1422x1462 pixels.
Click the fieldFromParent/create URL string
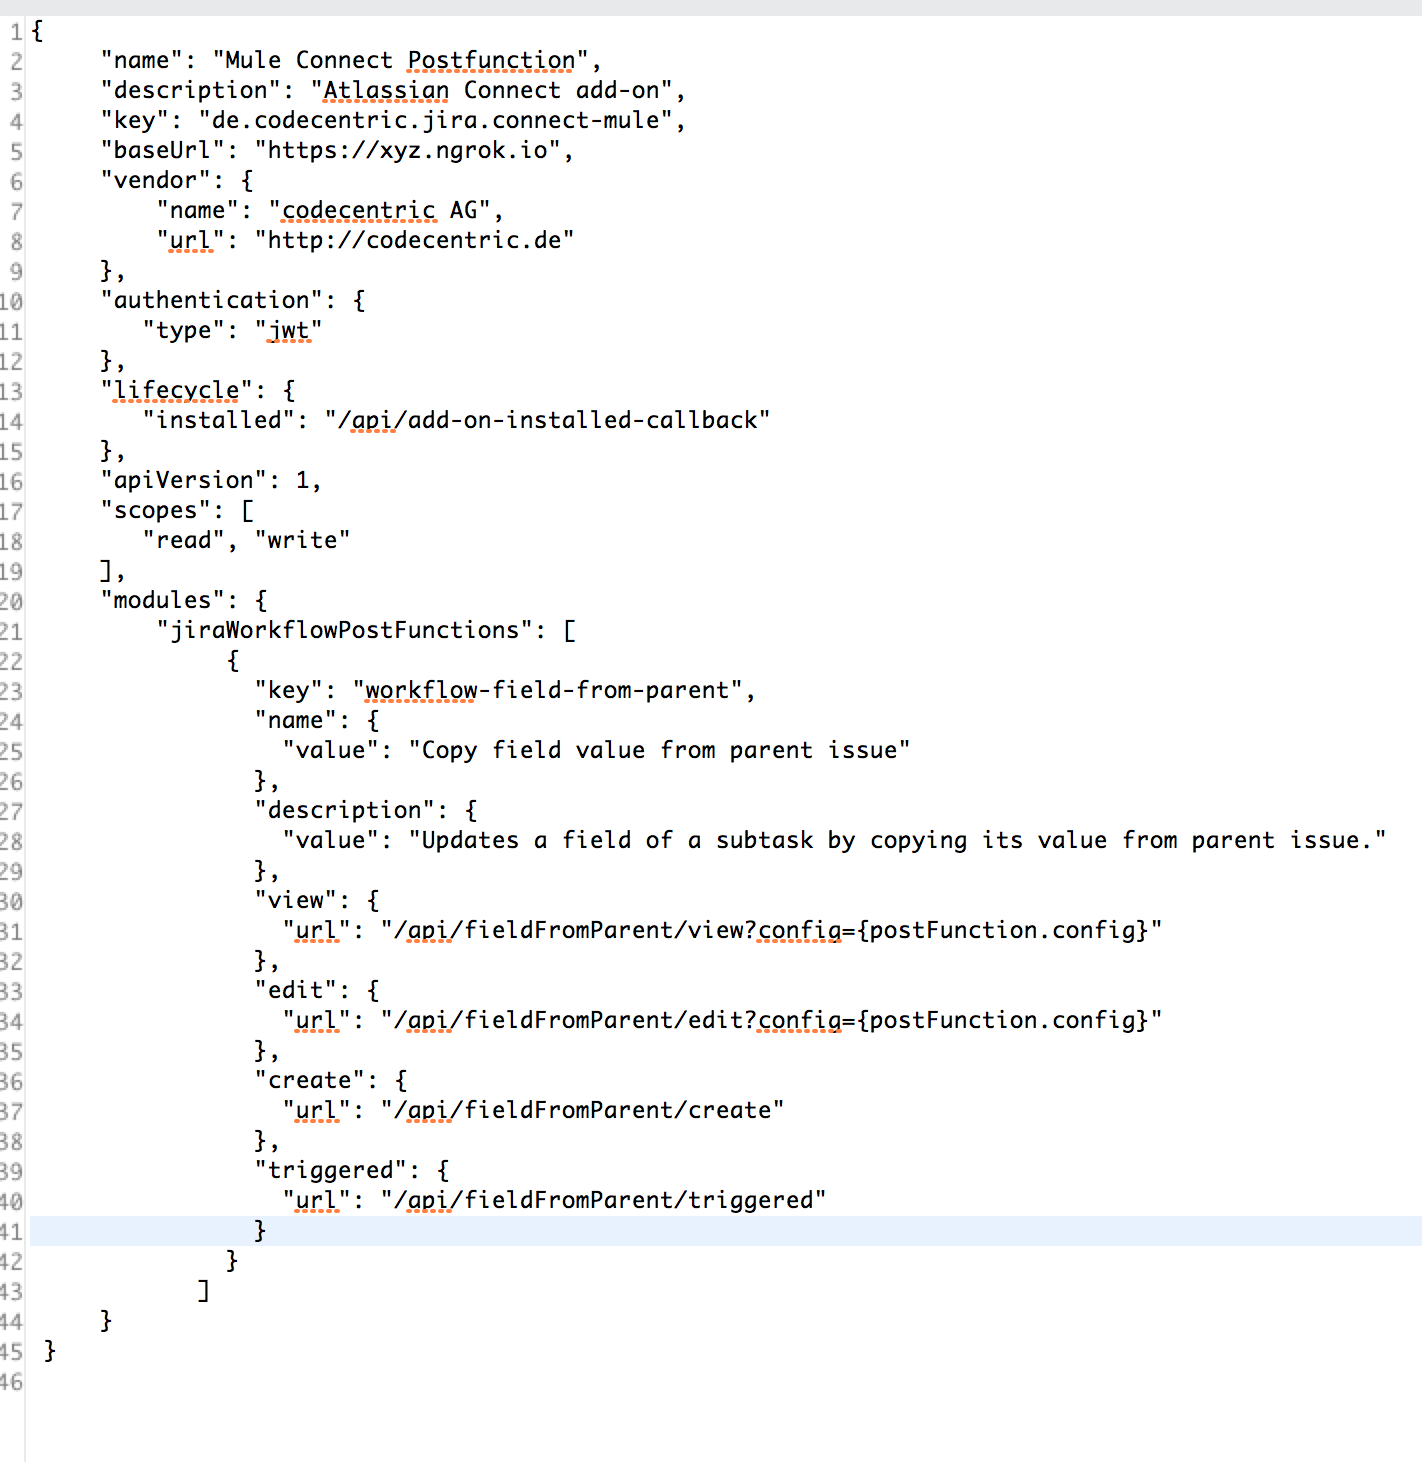[x=582, y=1111]
